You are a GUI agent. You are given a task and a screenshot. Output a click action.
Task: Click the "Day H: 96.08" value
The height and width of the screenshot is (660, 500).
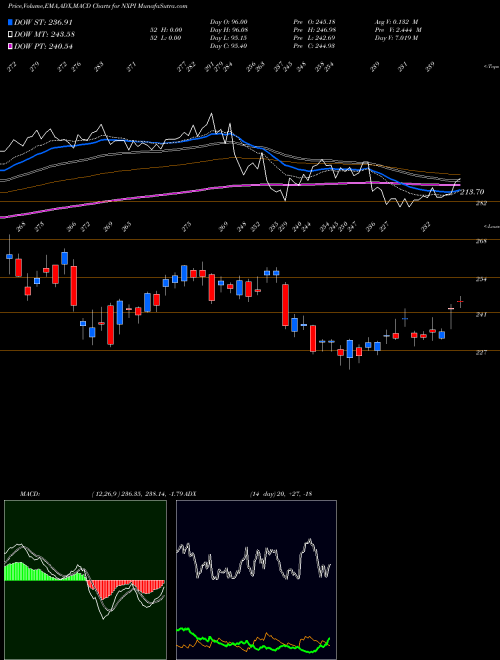[229, 30]
